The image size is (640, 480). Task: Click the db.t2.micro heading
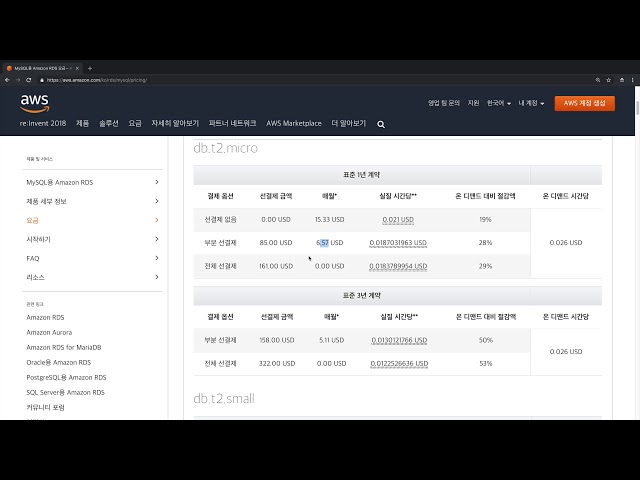[x=225, y=148]
